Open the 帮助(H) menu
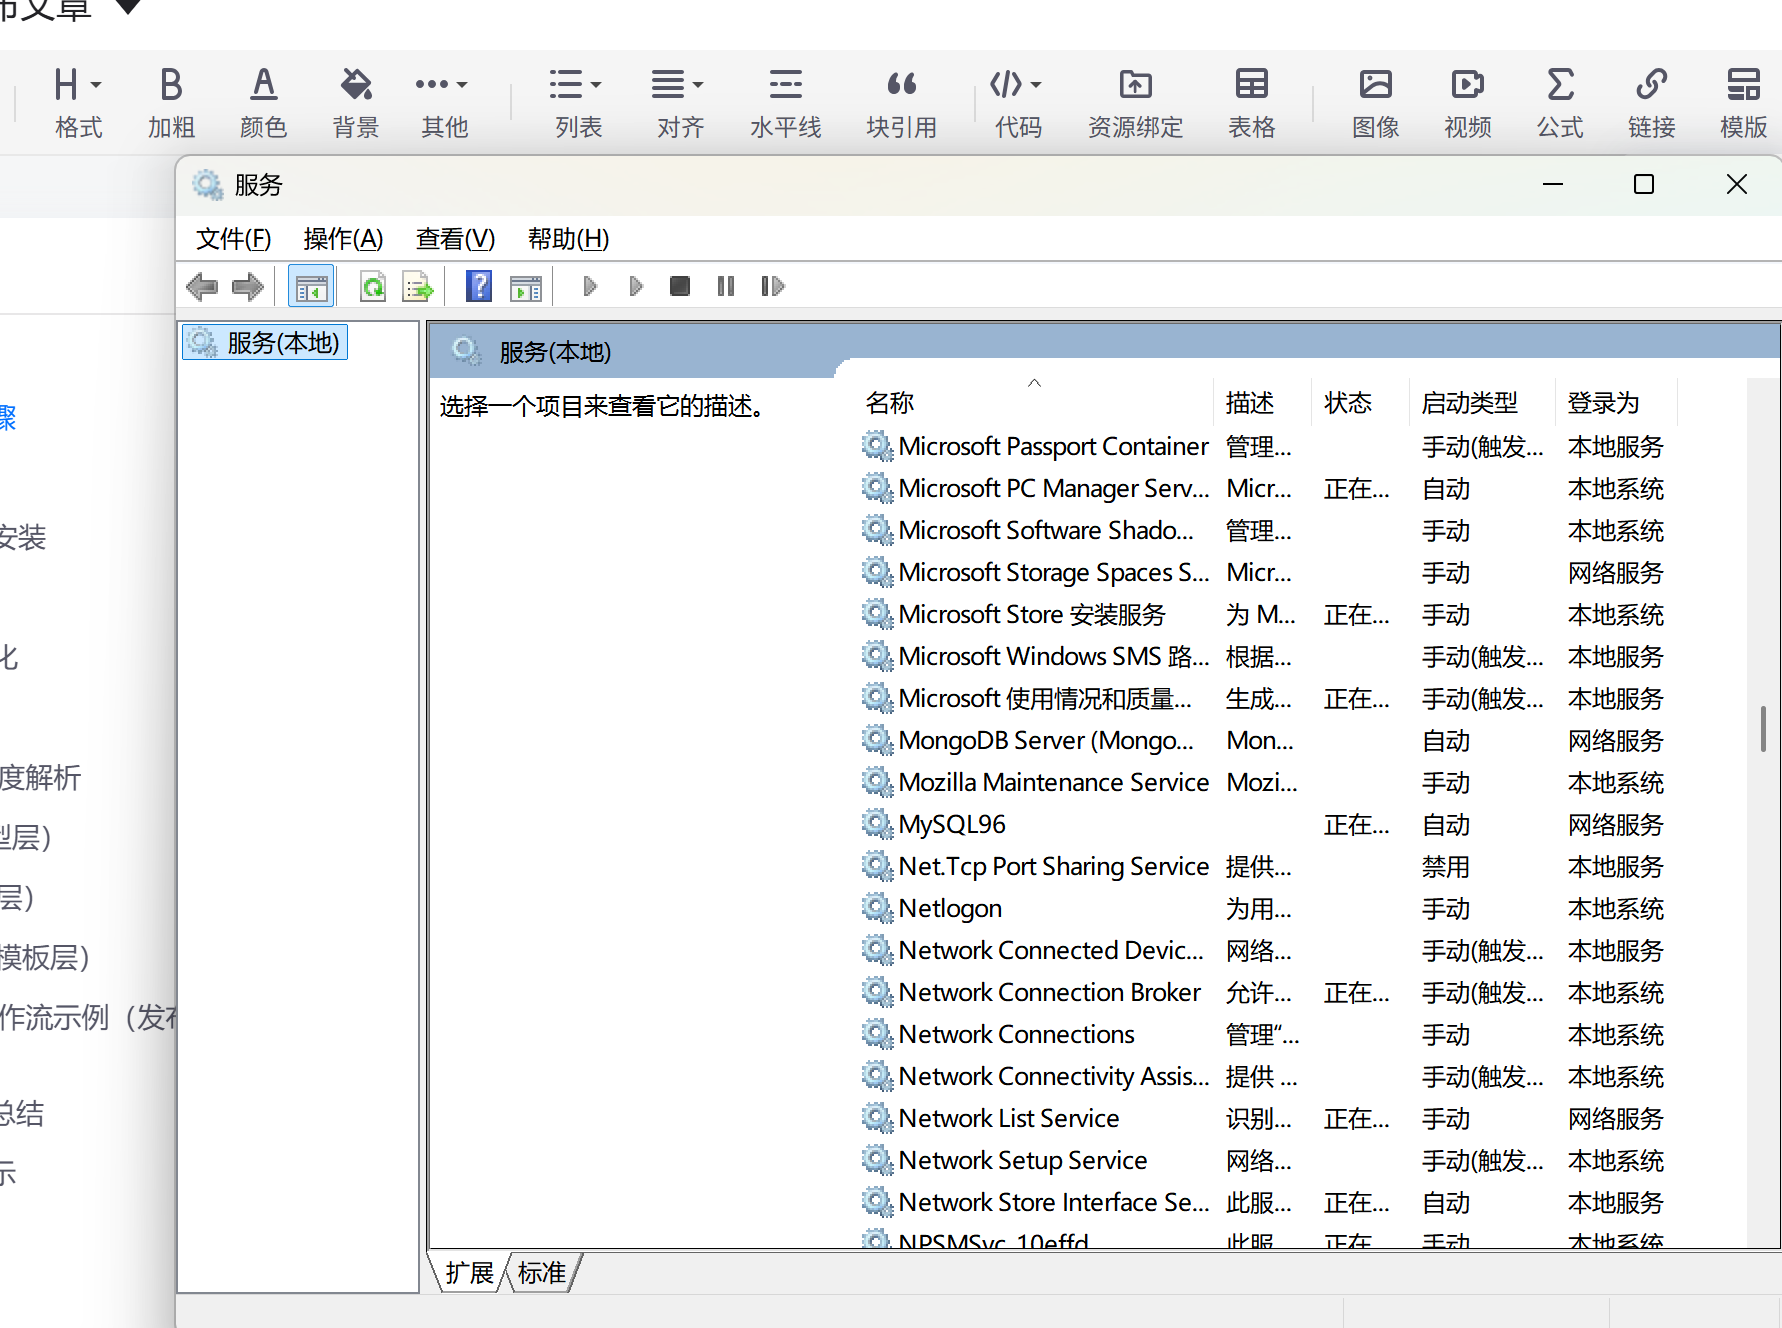 [x=568, y=239]
